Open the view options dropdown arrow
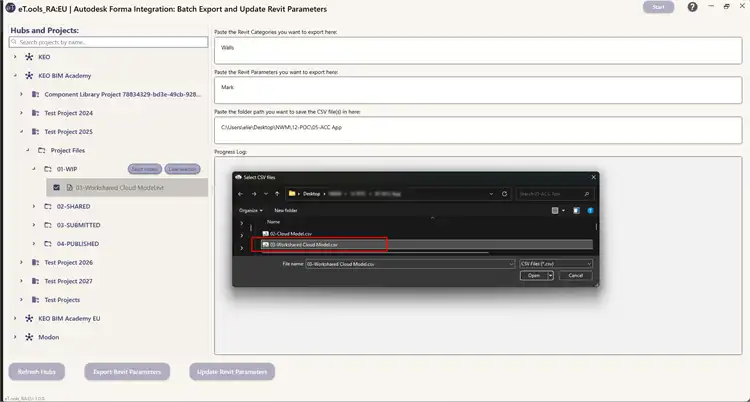The image size is (750, 402). [563, 210]
